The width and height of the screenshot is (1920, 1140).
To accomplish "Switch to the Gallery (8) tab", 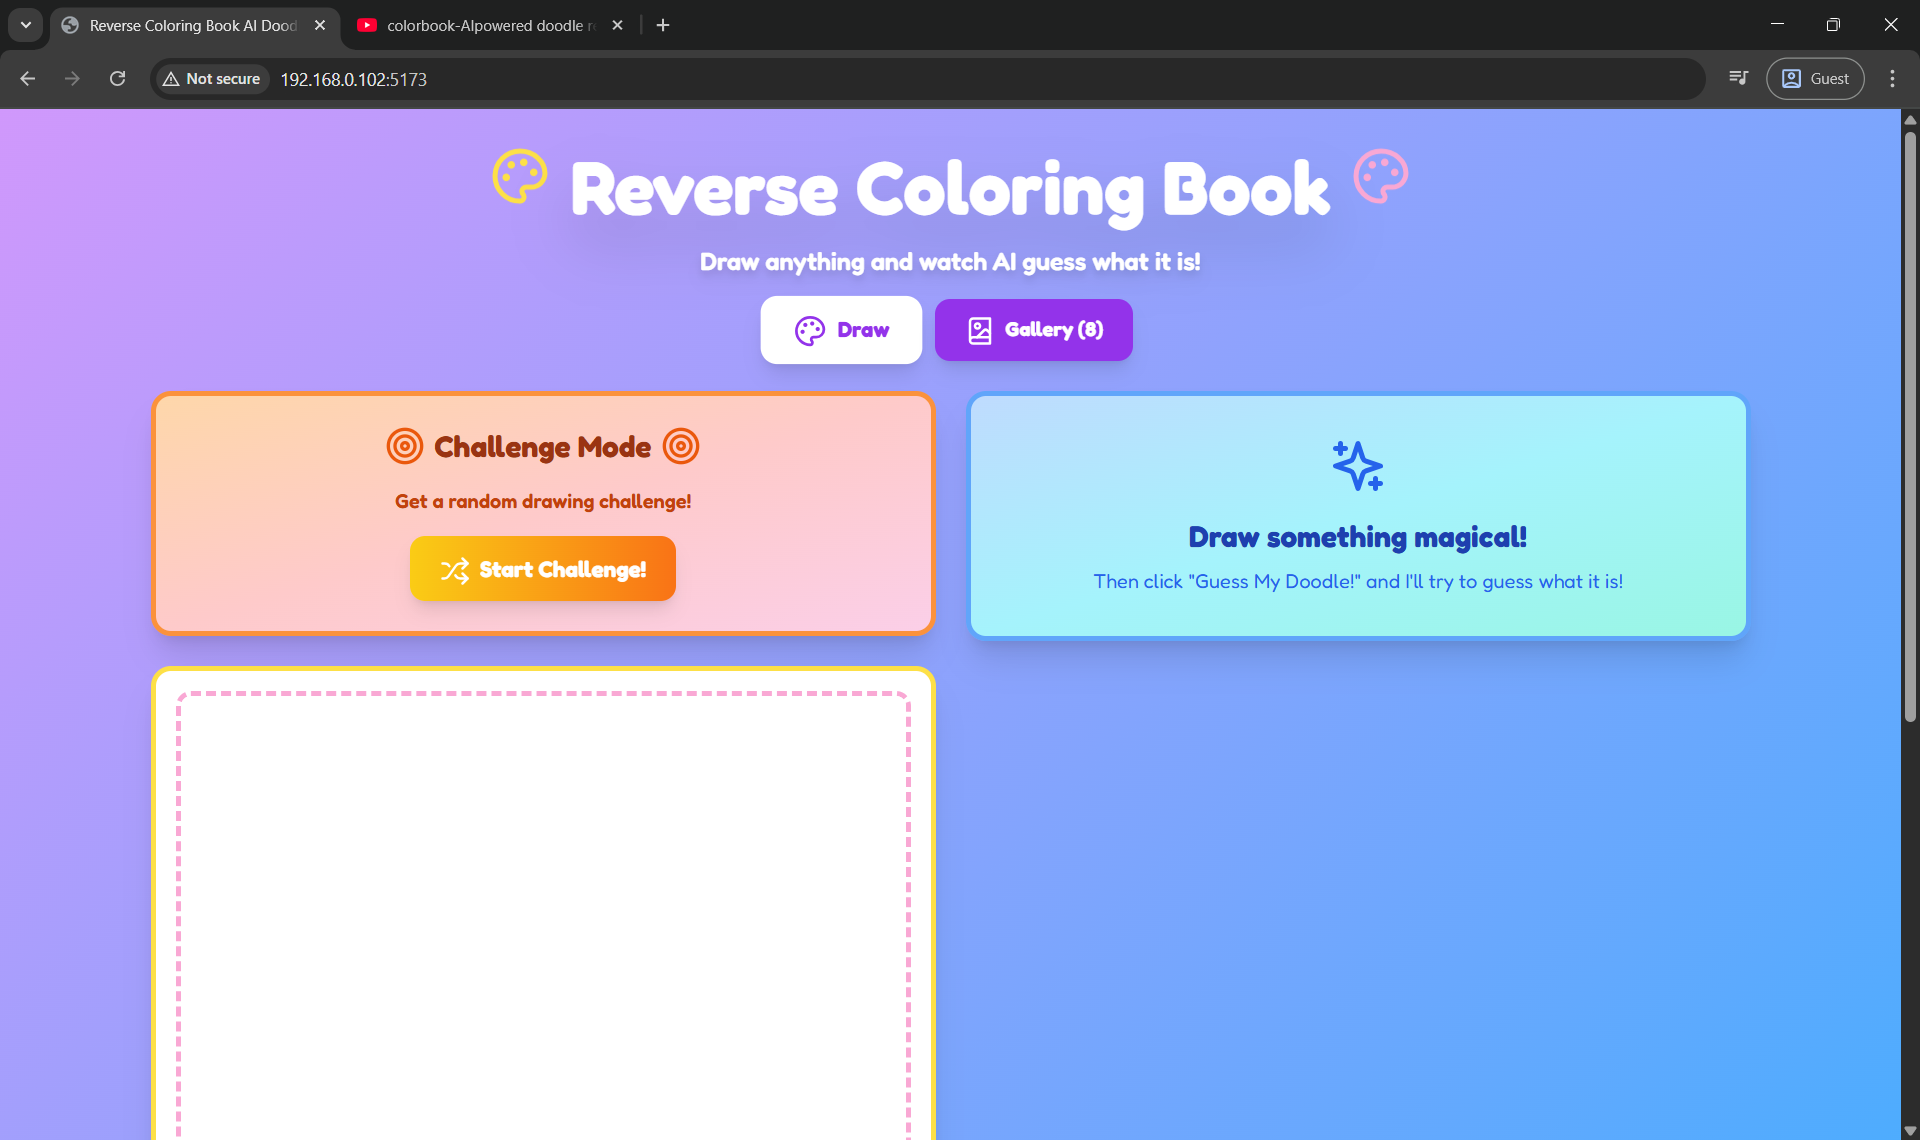I will click(1033, 330).
